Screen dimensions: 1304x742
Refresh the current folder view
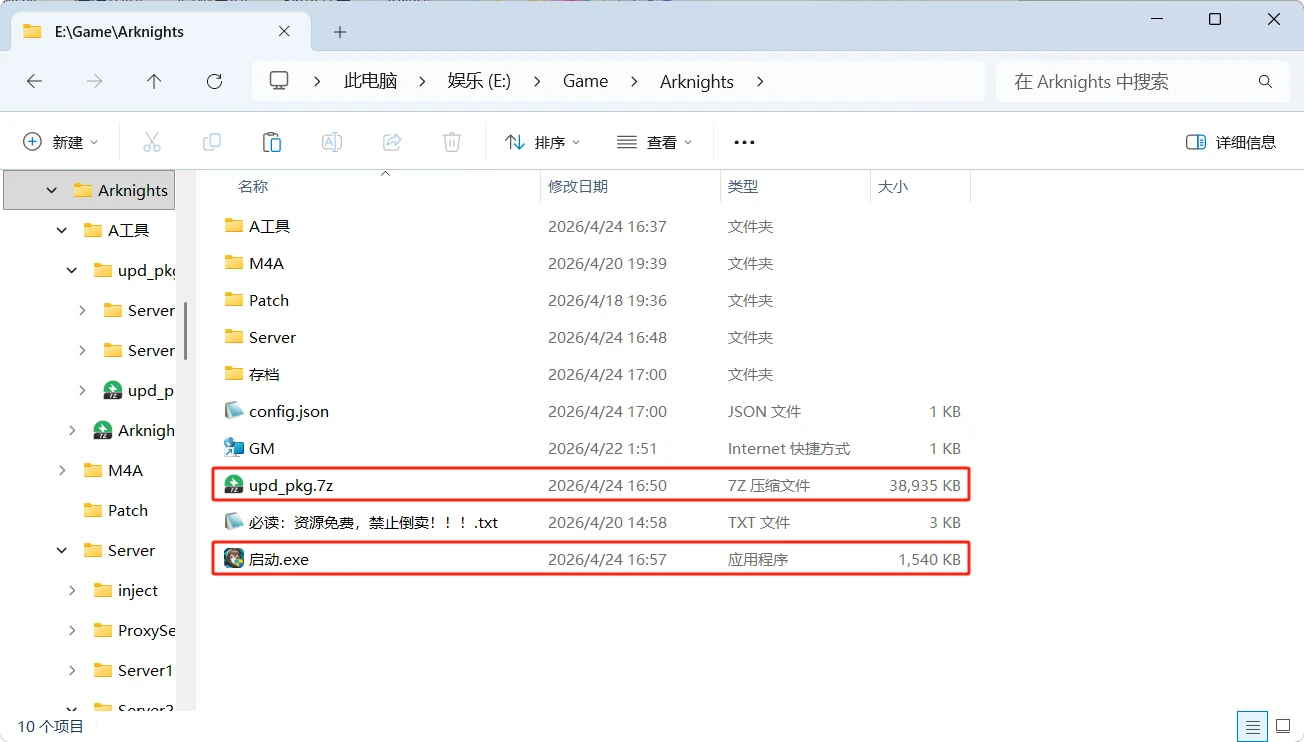click(x=214, y=82)
